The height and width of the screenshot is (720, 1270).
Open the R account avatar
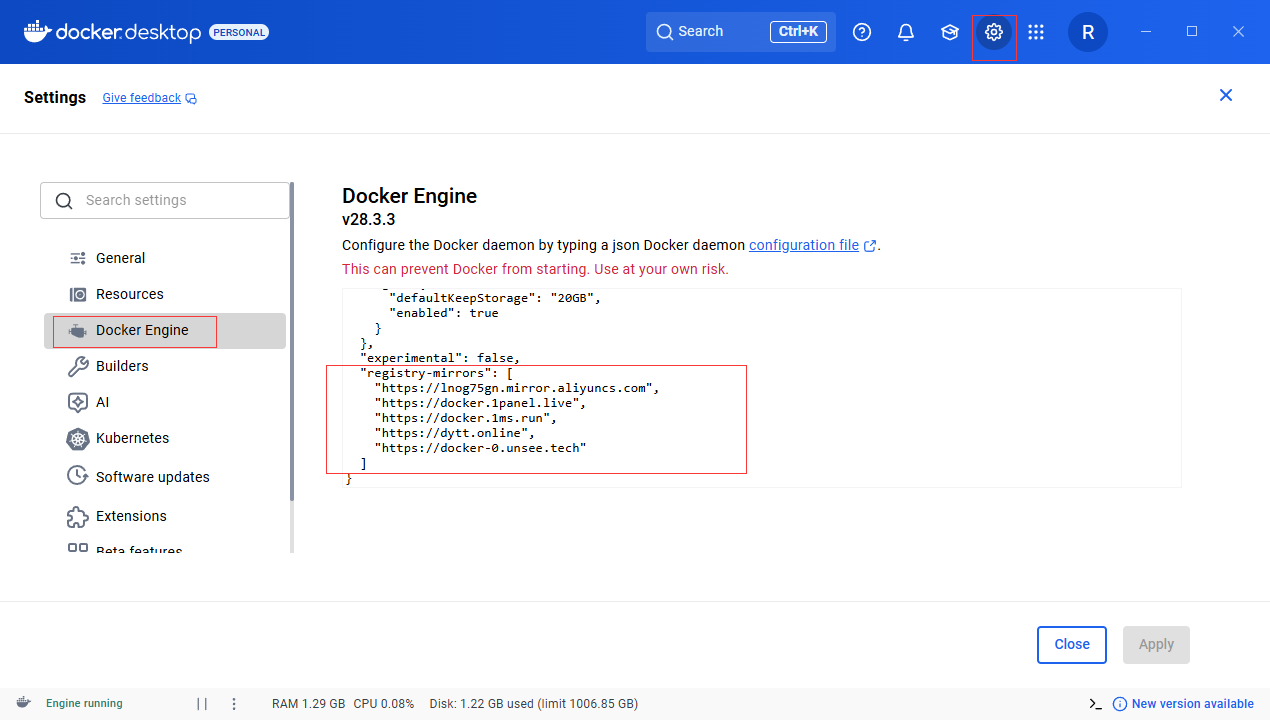pos(1088,32)
